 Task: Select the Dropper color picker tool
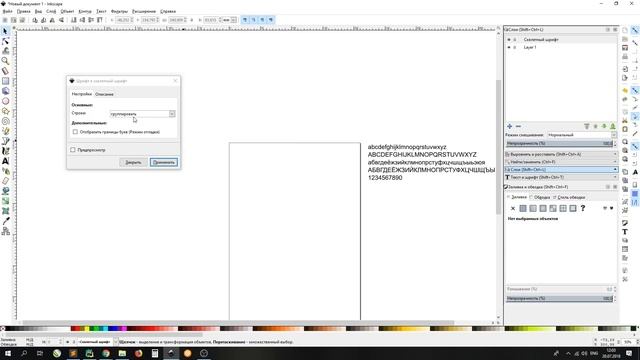coord(5,221)
